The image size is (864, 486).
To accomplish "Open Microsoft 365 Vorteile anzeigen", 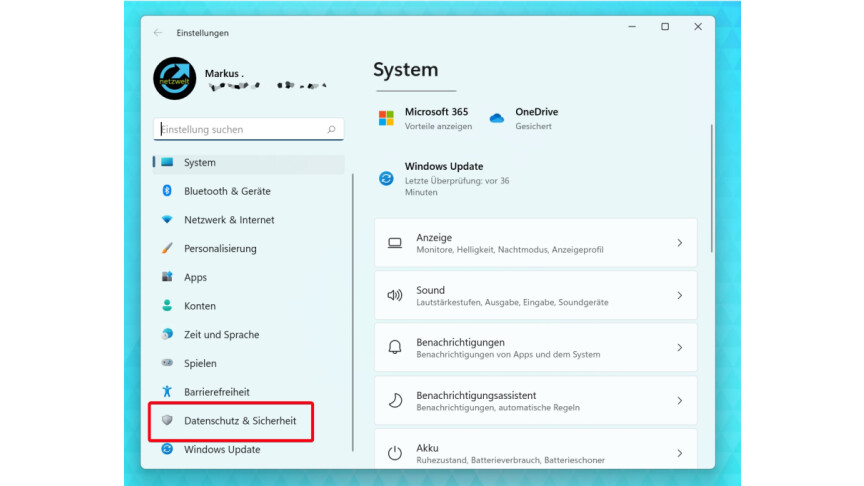I will point(425,118).
